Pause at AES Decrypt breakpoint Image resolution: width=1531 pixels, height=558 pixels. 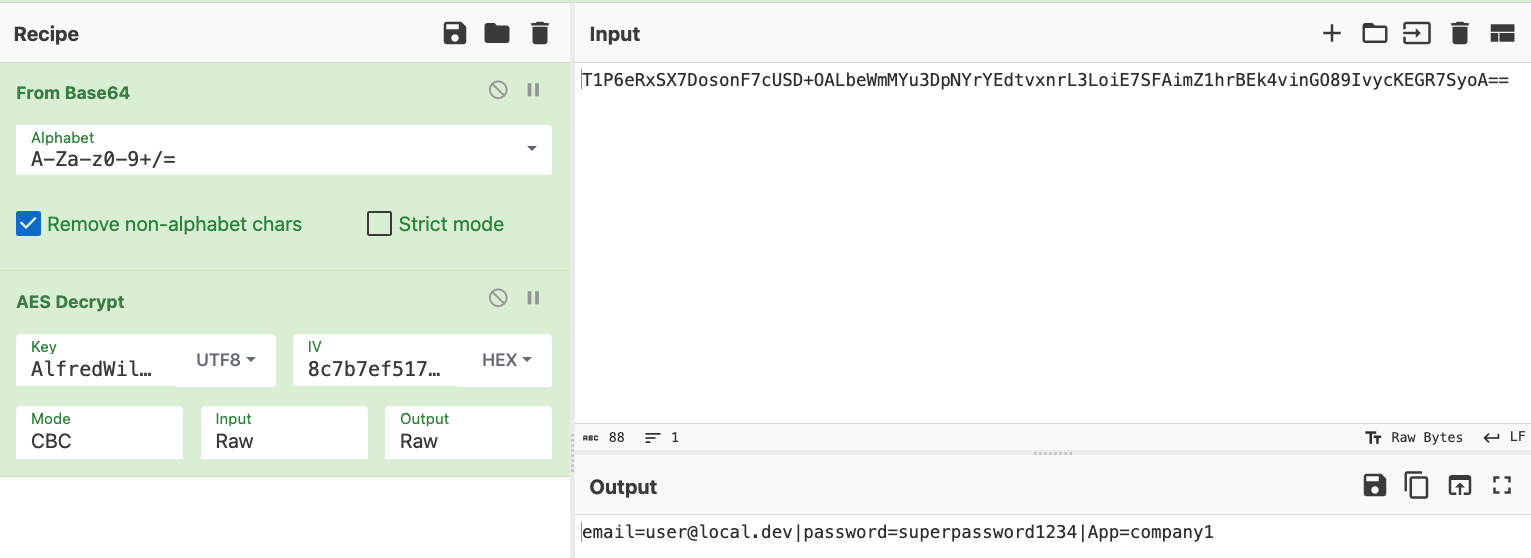point(533,298)
